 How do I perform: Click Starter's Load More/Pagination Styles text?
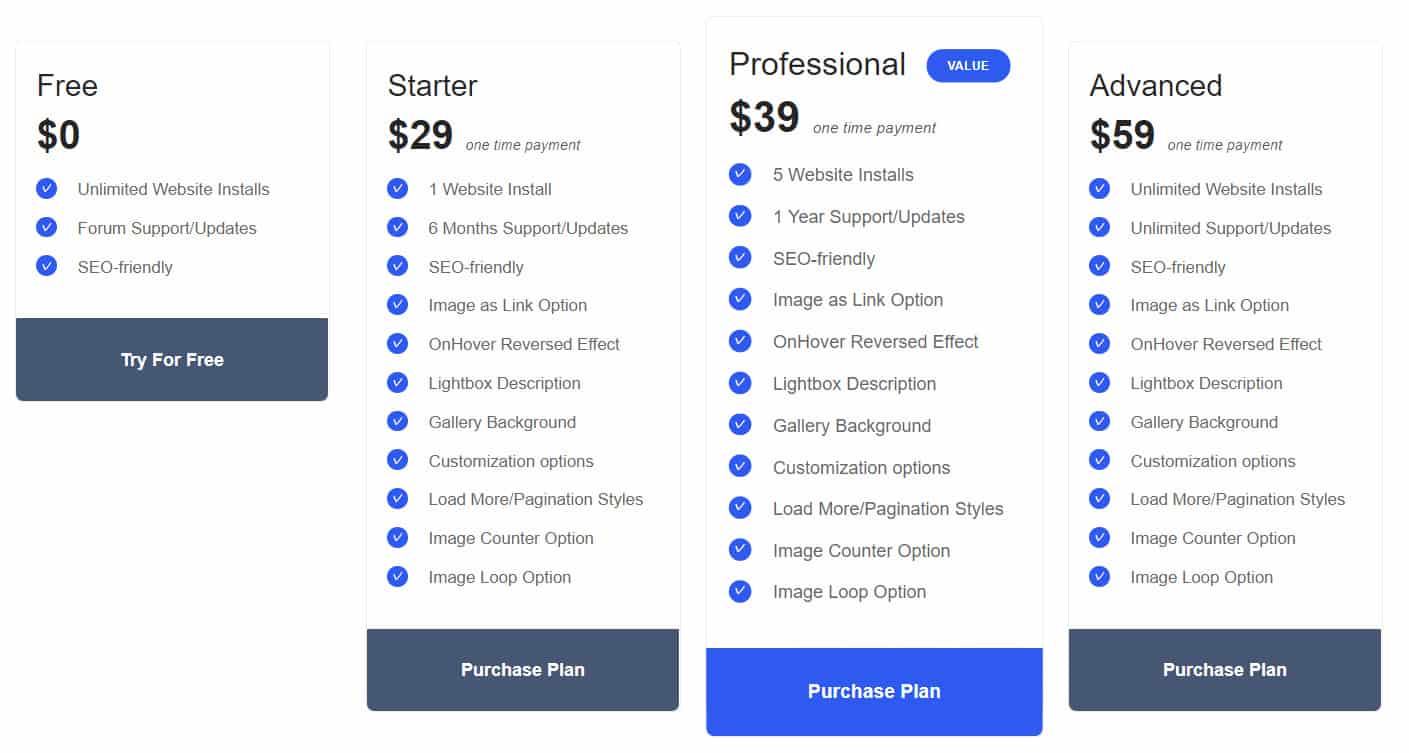coord(536,499)
